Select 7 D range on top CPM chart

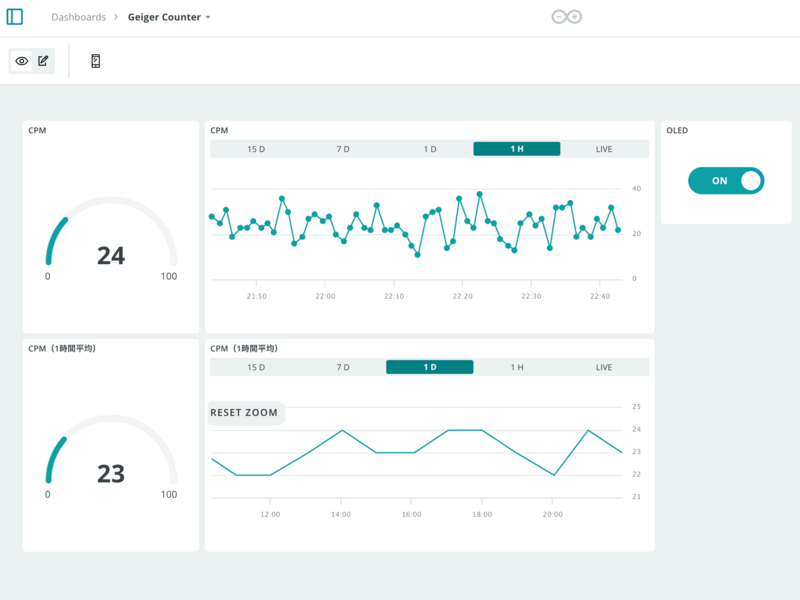(x=343, y=149)
